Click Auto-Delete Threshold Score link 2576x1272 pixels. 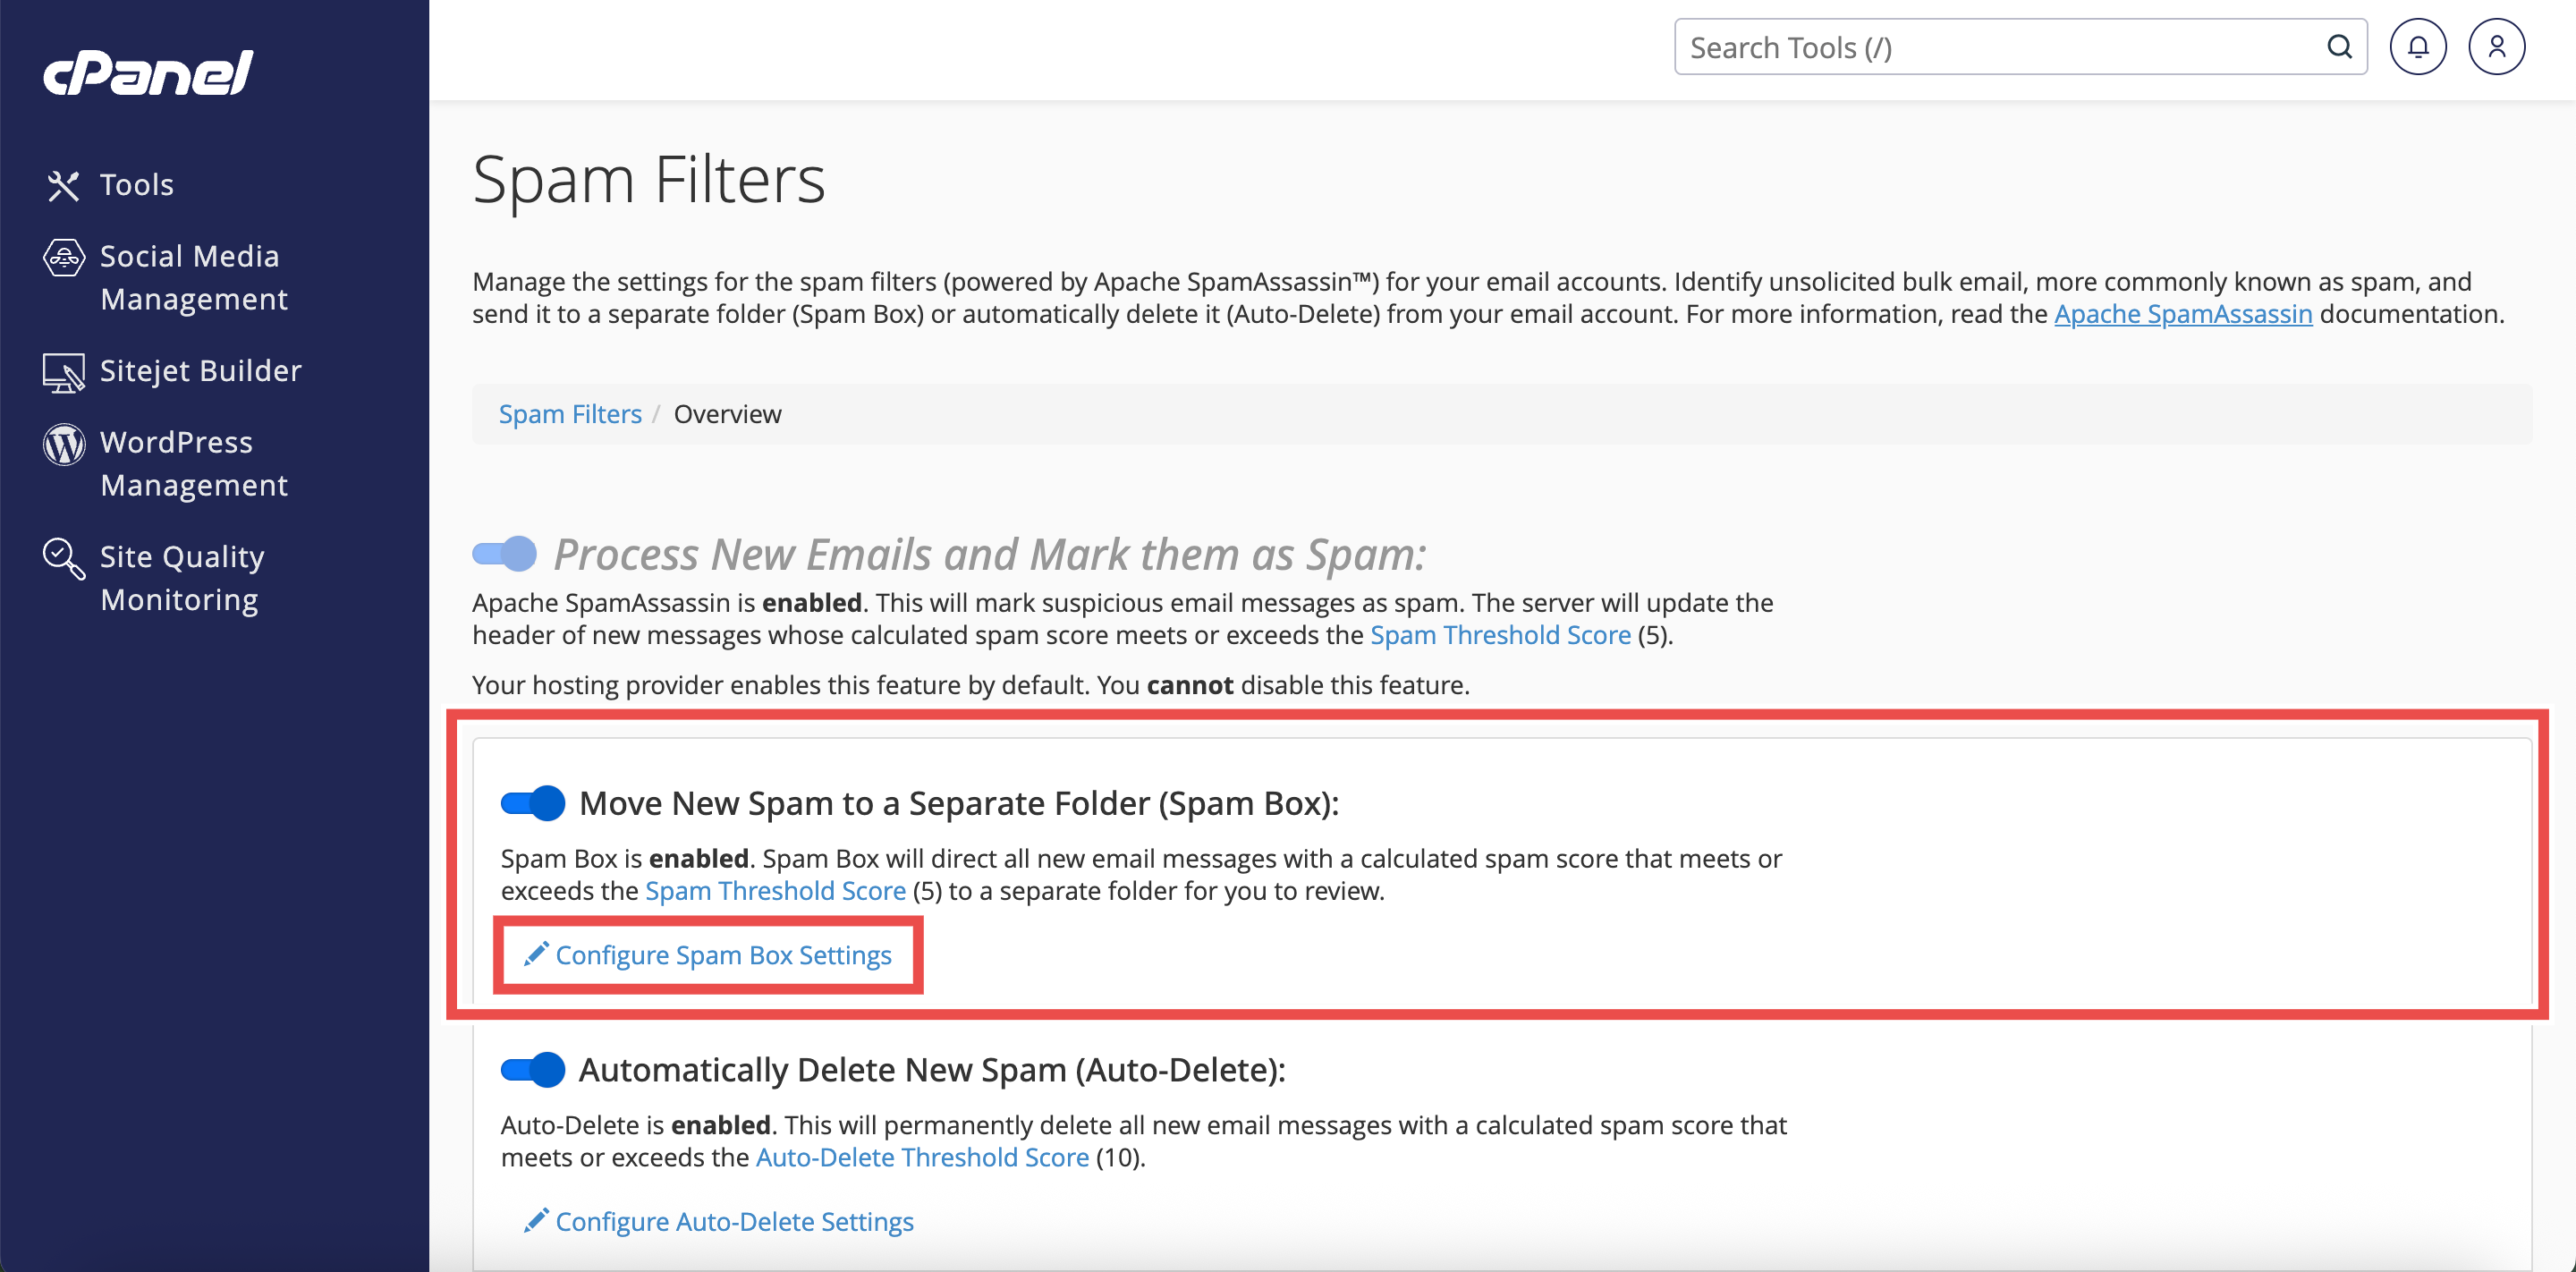(921, 1157)
